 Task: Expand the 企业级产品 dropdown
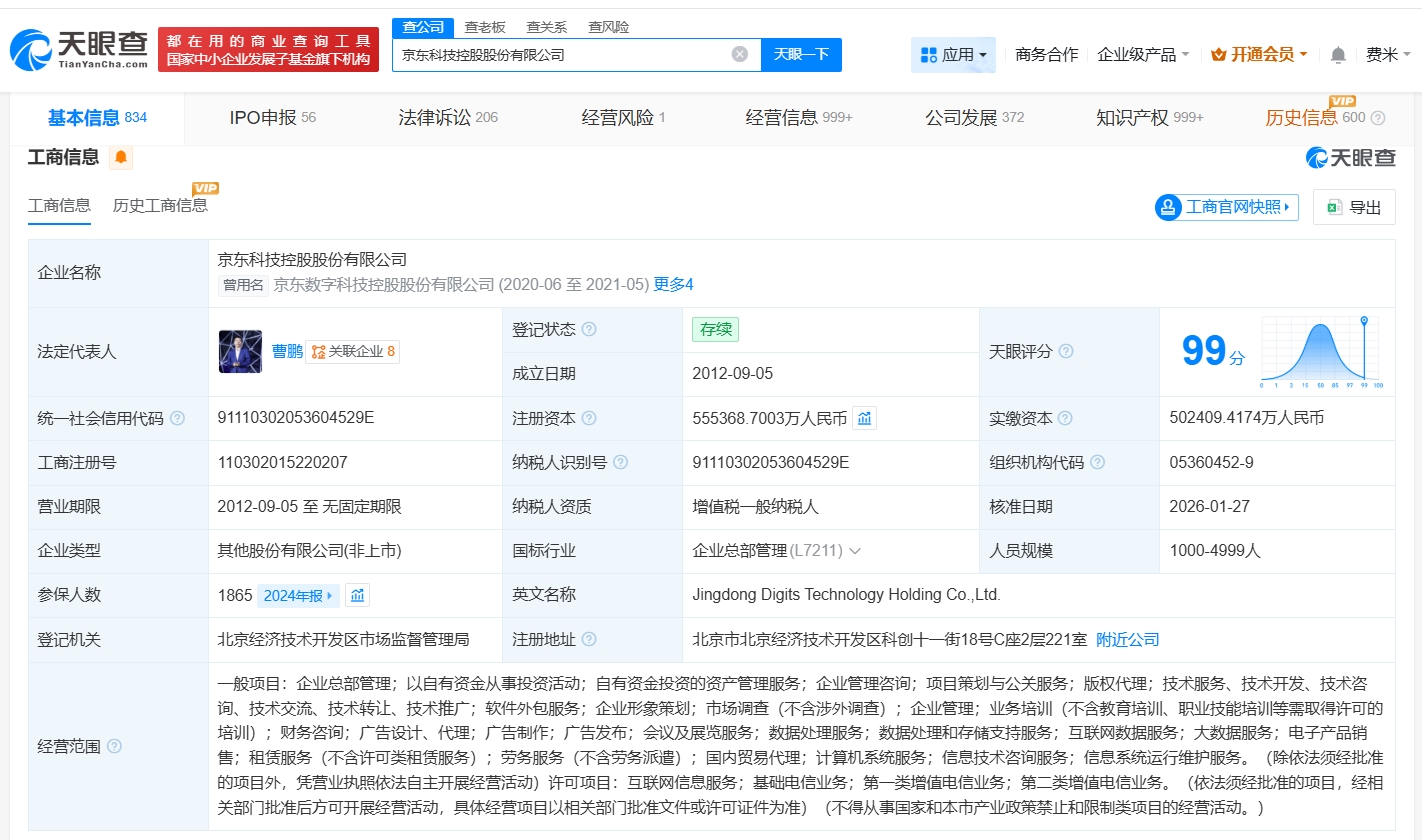1143,55
